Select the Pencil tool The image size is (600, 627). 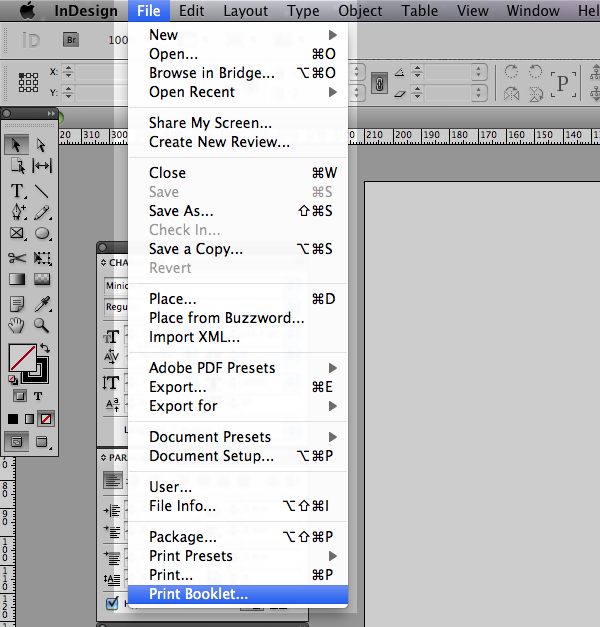point(42,212)
